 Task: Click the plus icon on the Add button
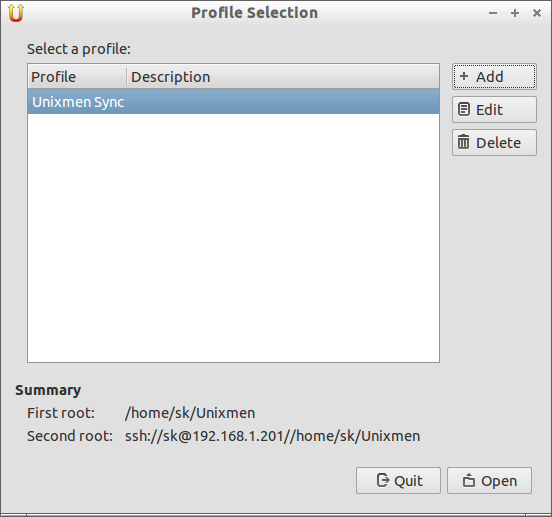point(464,76)
